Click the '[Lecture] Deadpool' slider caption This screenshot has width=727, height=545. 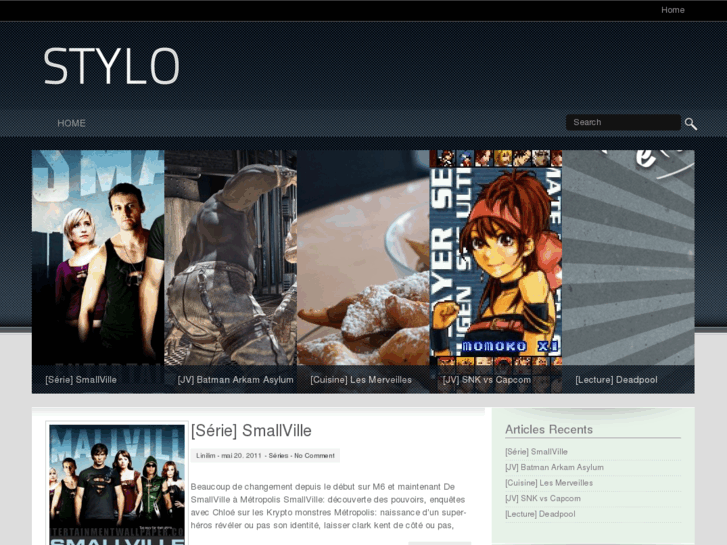(617, 379)
